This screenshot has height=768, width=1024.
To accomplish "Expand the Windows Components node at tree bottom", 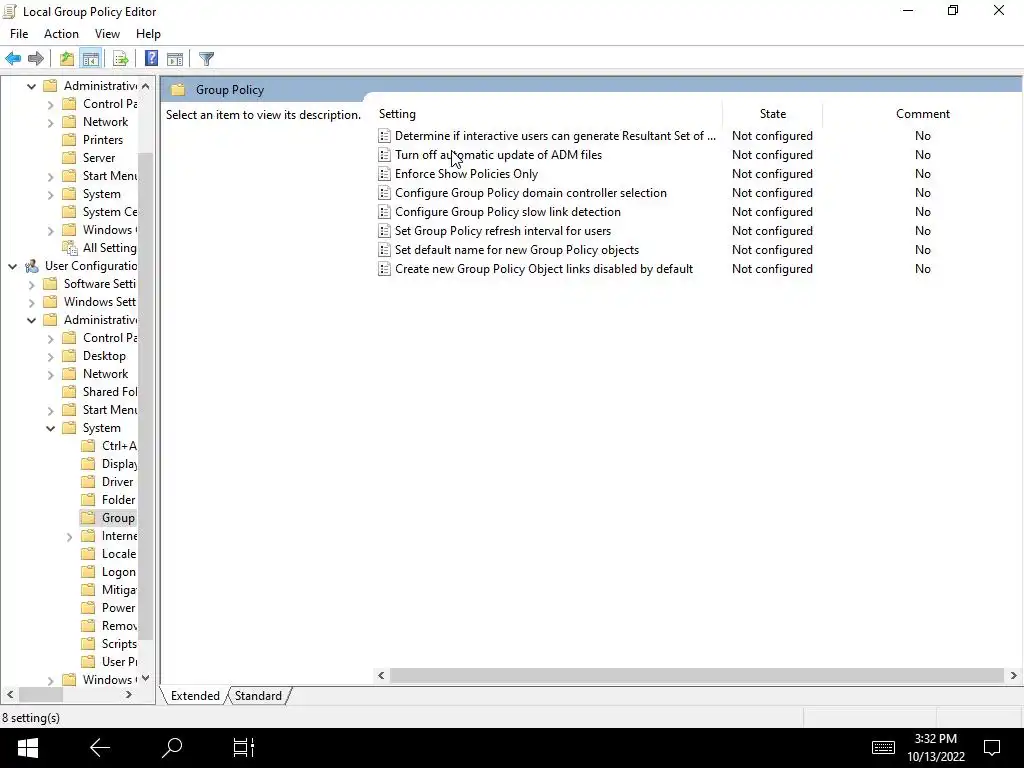I will tap(50, 680).
